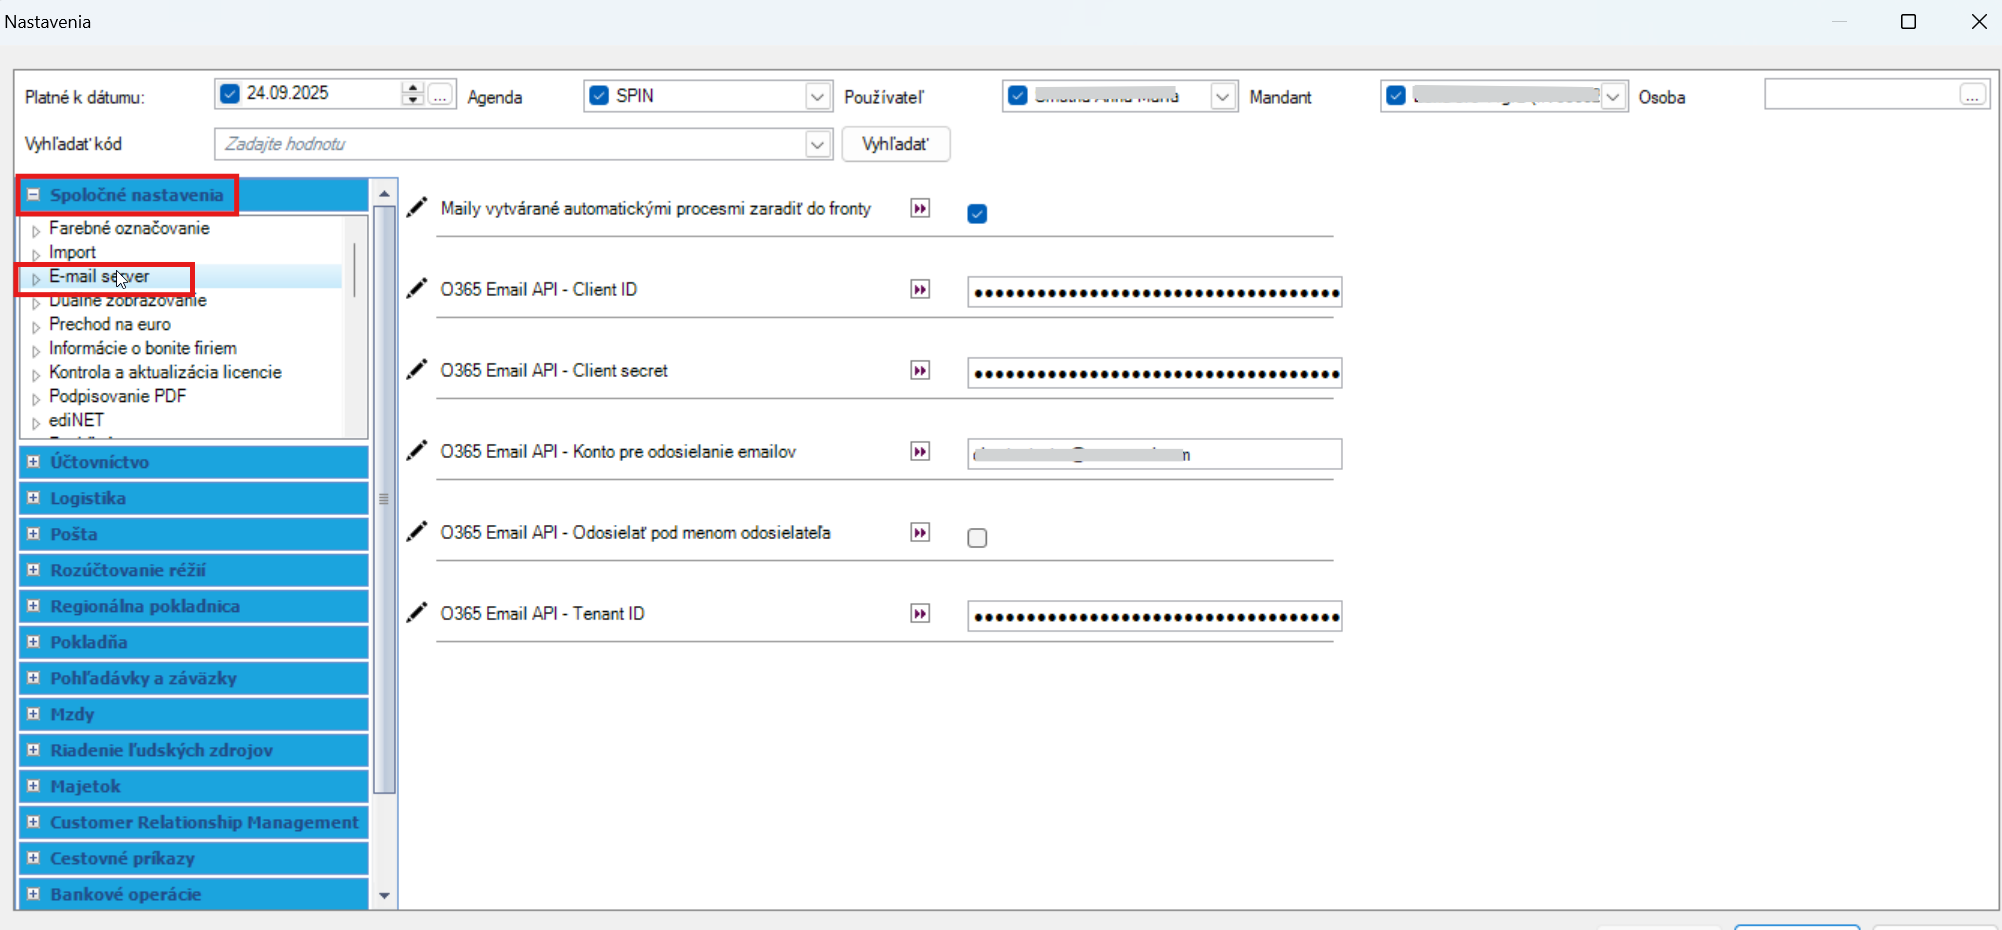Click arrow icon next to Tenant ID row
The image size is (2002, 930).
[x=920, y=614]
